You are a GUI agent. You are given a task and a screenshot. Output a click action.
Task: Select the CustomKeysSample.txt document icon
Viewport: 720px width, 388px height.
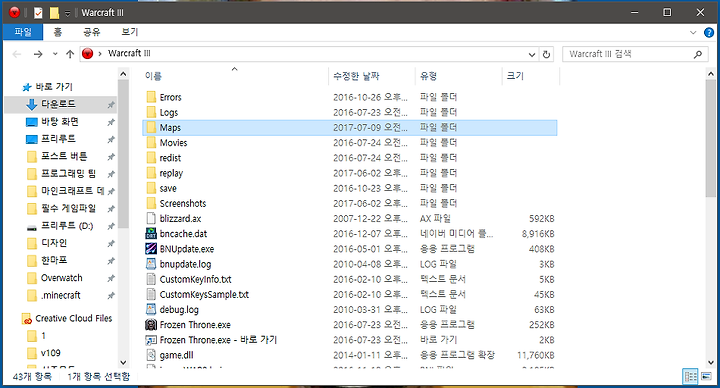[151, 294]
